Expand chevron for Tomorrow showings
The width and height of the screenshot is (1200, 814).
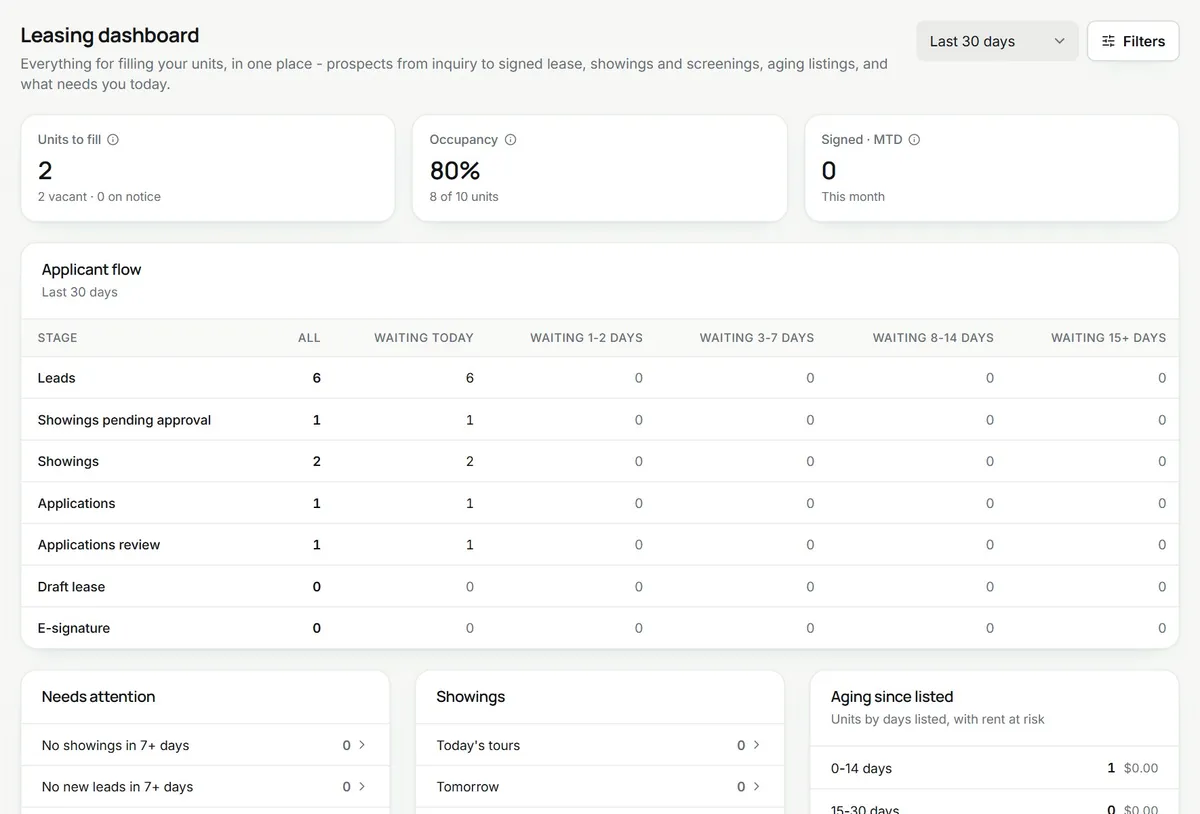[x=757, y=787]
